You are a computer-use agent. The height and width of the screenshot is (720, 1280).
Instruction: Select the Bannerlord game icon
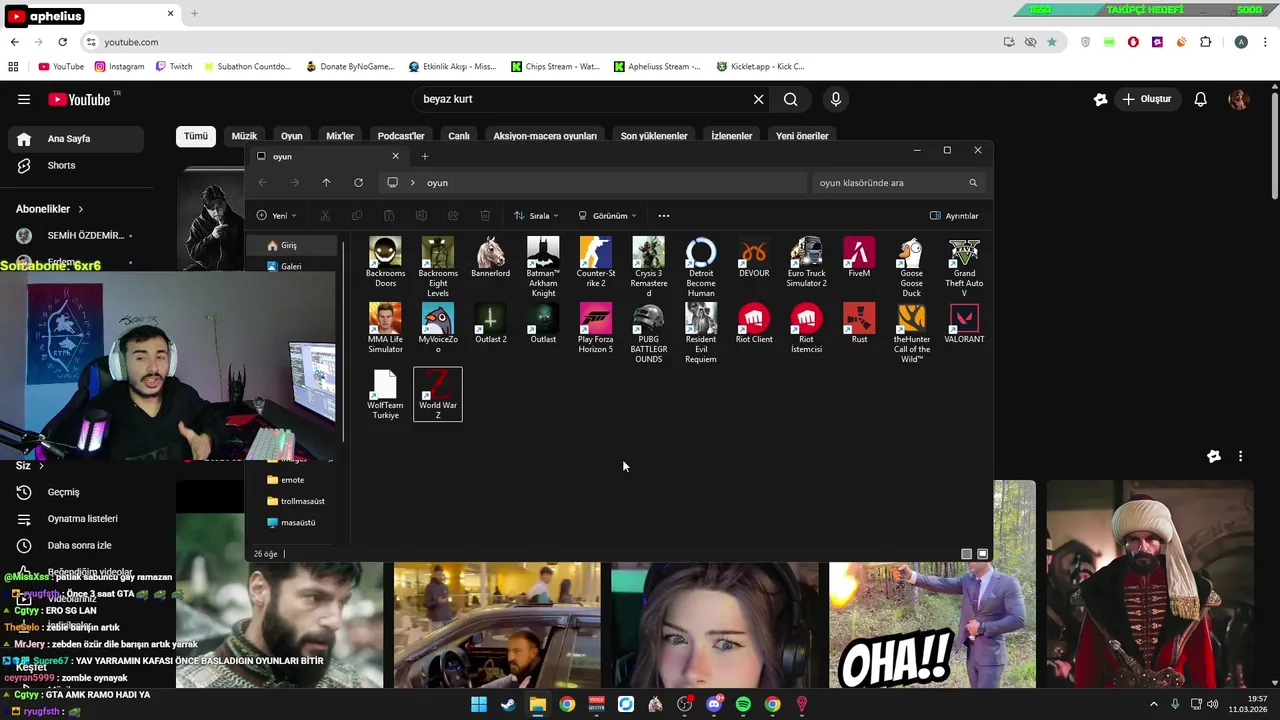coord(490,258)
